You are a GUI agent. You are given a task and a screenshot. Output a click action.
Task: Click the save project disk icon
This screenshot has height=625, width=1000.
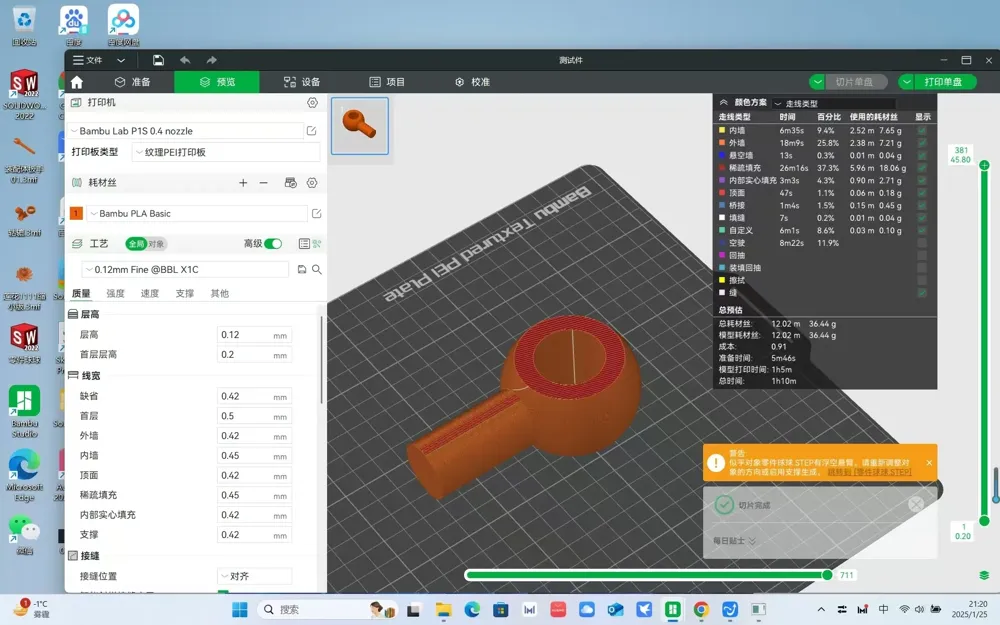pyautogui.click(x=158, y=60)
